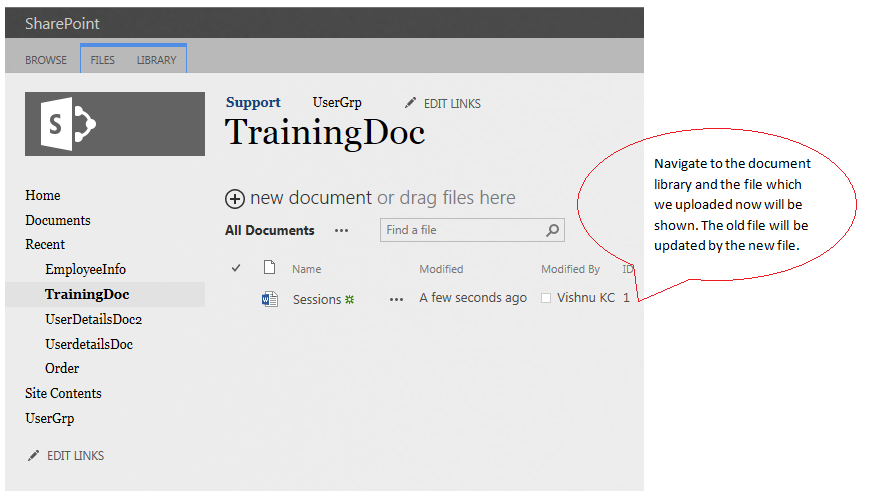This screenshot has height=495, width=870.
Task: Open the FILES ribbon tab
Action: coord(103,60)
